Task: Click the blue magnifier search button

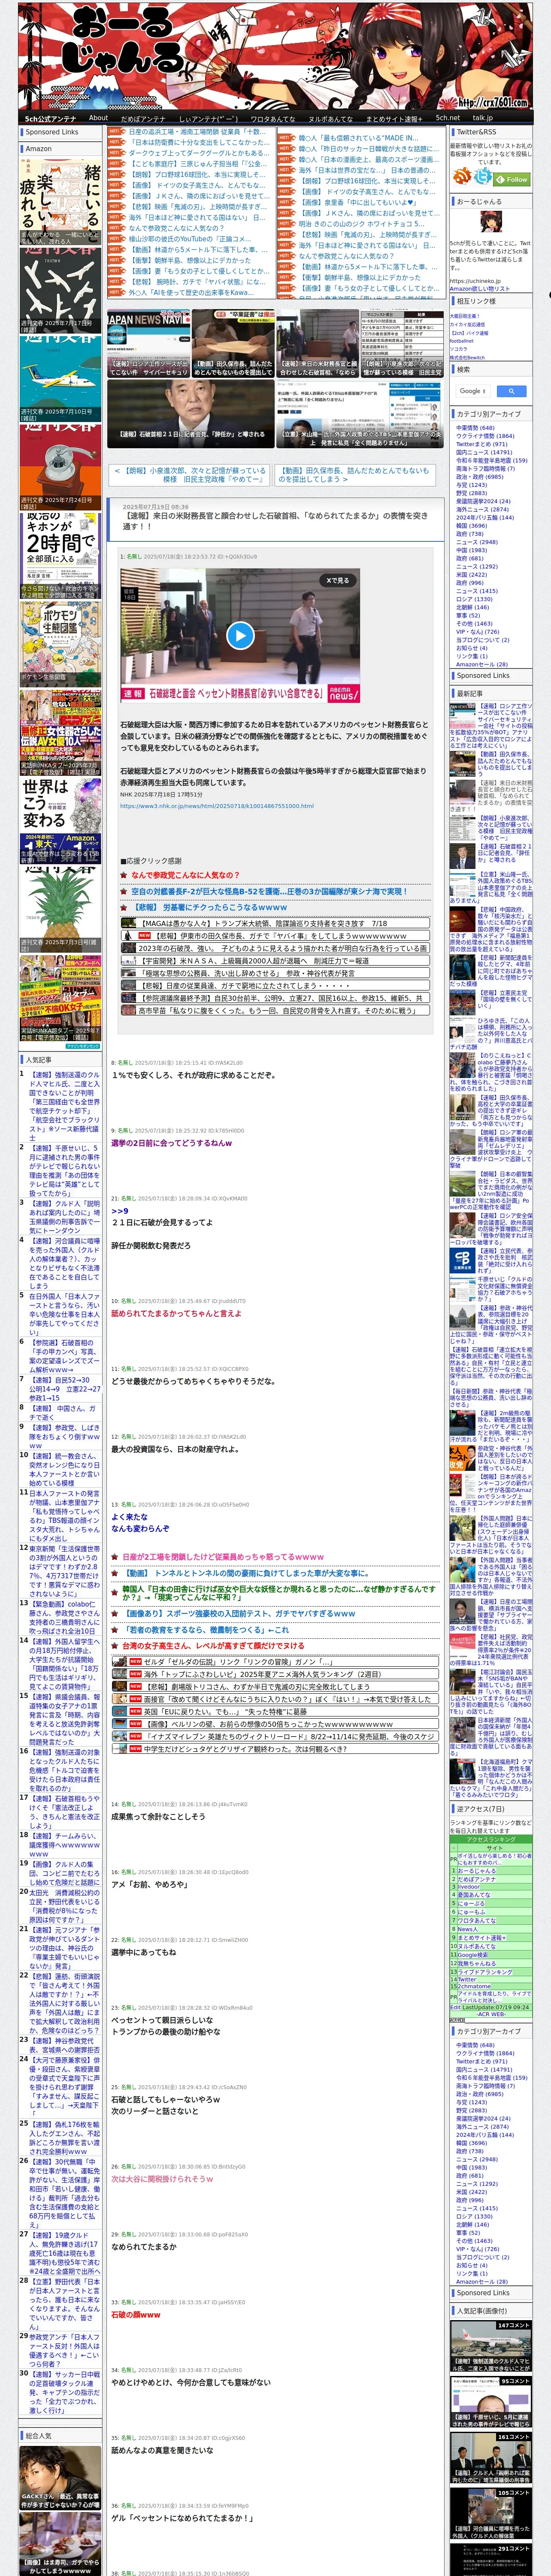Action: pos(511,391)
